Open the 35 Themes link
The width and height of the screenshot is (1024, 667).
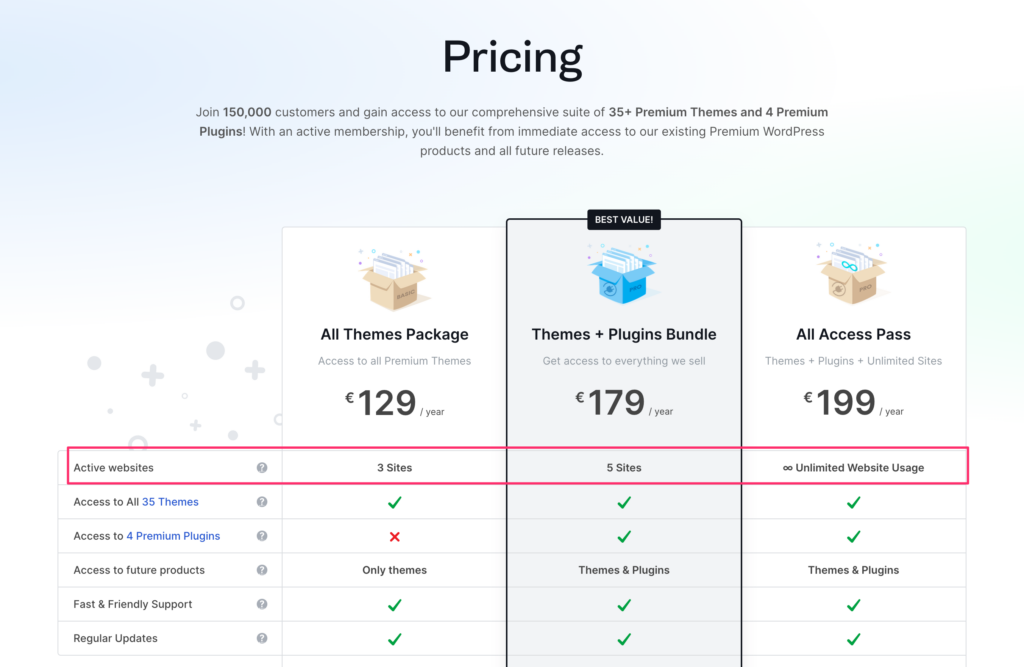coord(170,502)
